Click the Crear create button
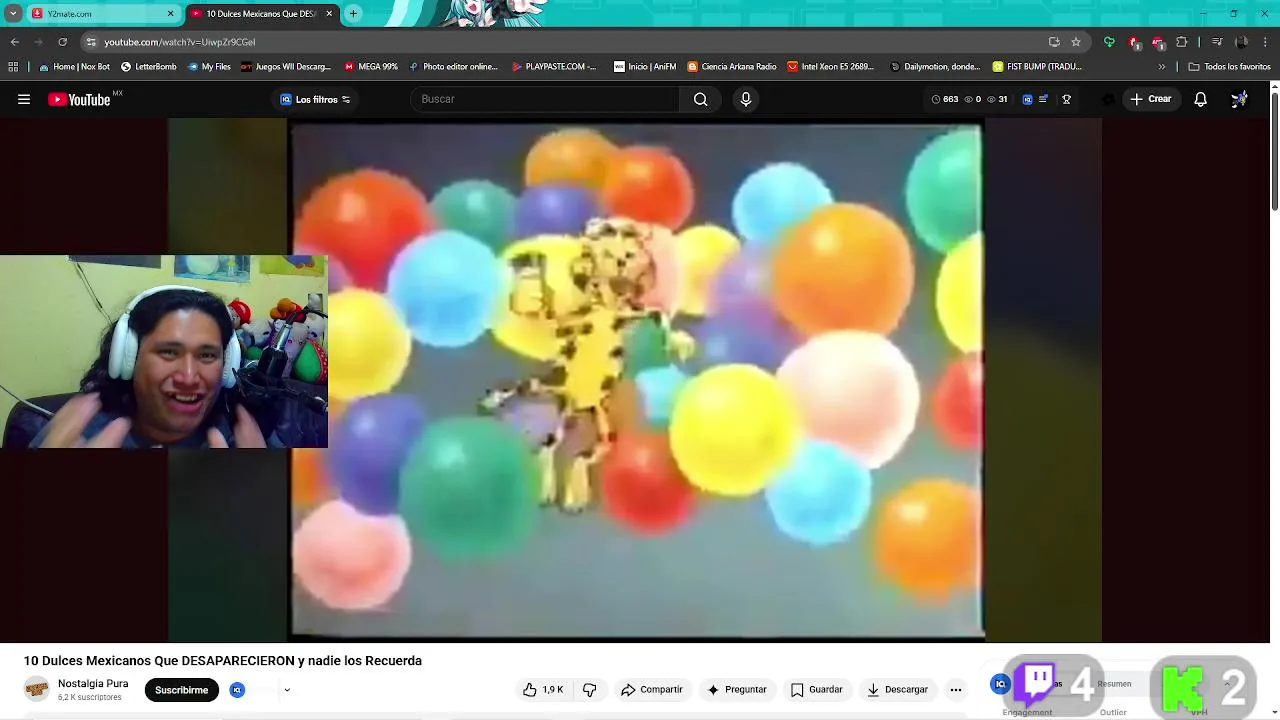The image size is (1280, 720). click(x=1150, y=99)
